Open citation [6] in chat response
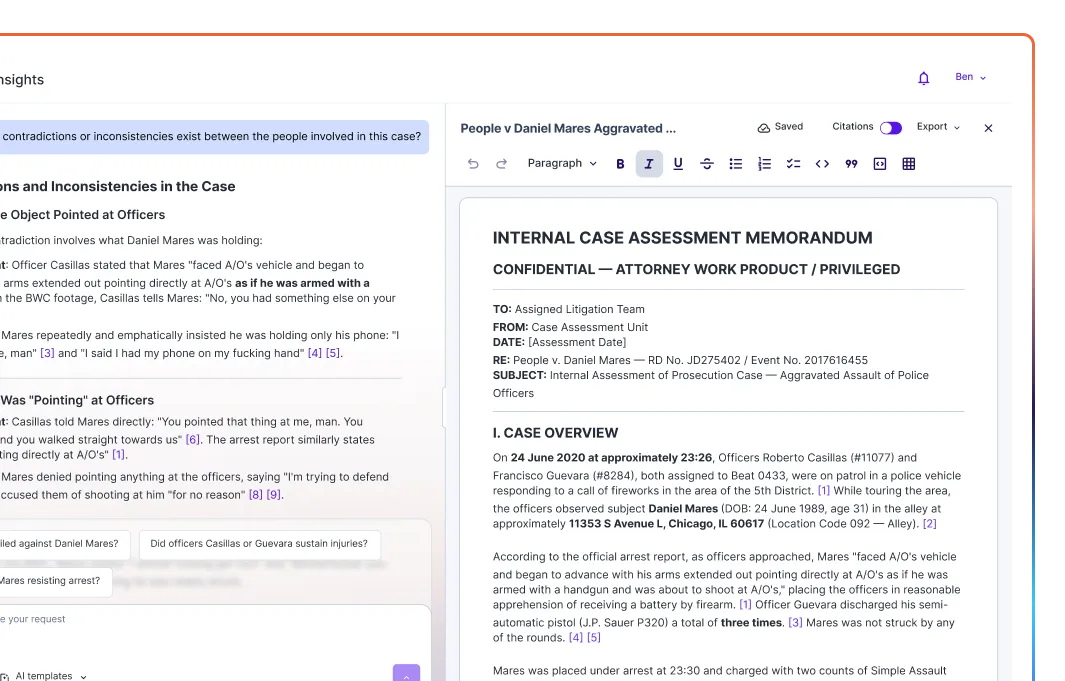 tap(193, 439)
